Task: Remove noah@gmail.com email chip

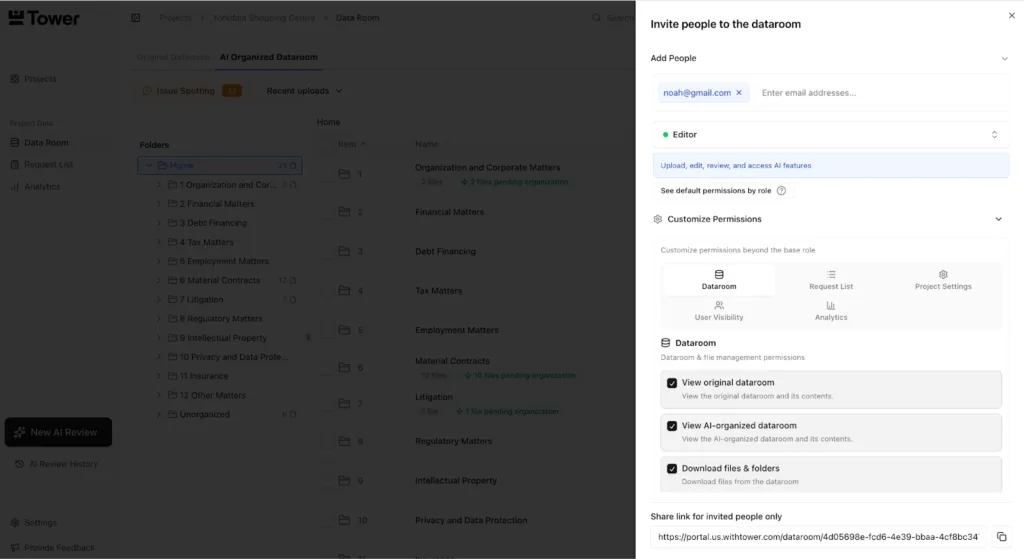Action: point(739,93)
